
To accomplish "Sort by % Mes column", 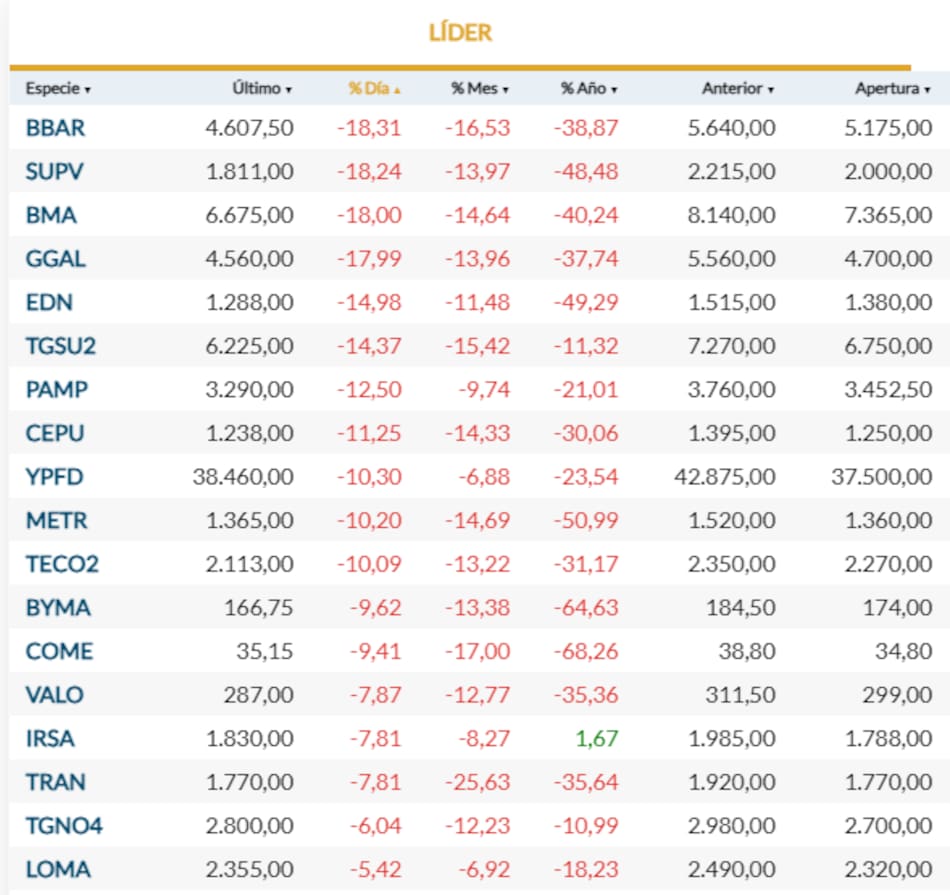I will pyautogui.click(x=479, y=88).
